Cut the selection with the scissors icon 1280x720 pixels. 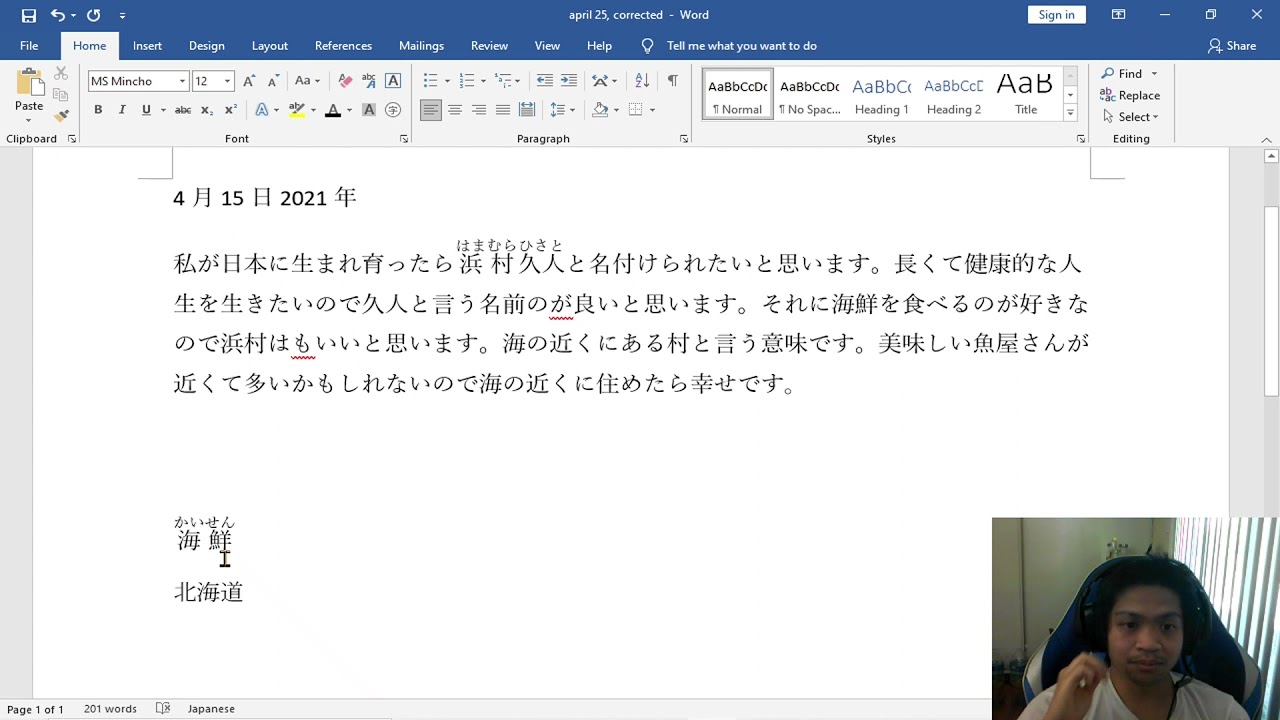(61, 74)
